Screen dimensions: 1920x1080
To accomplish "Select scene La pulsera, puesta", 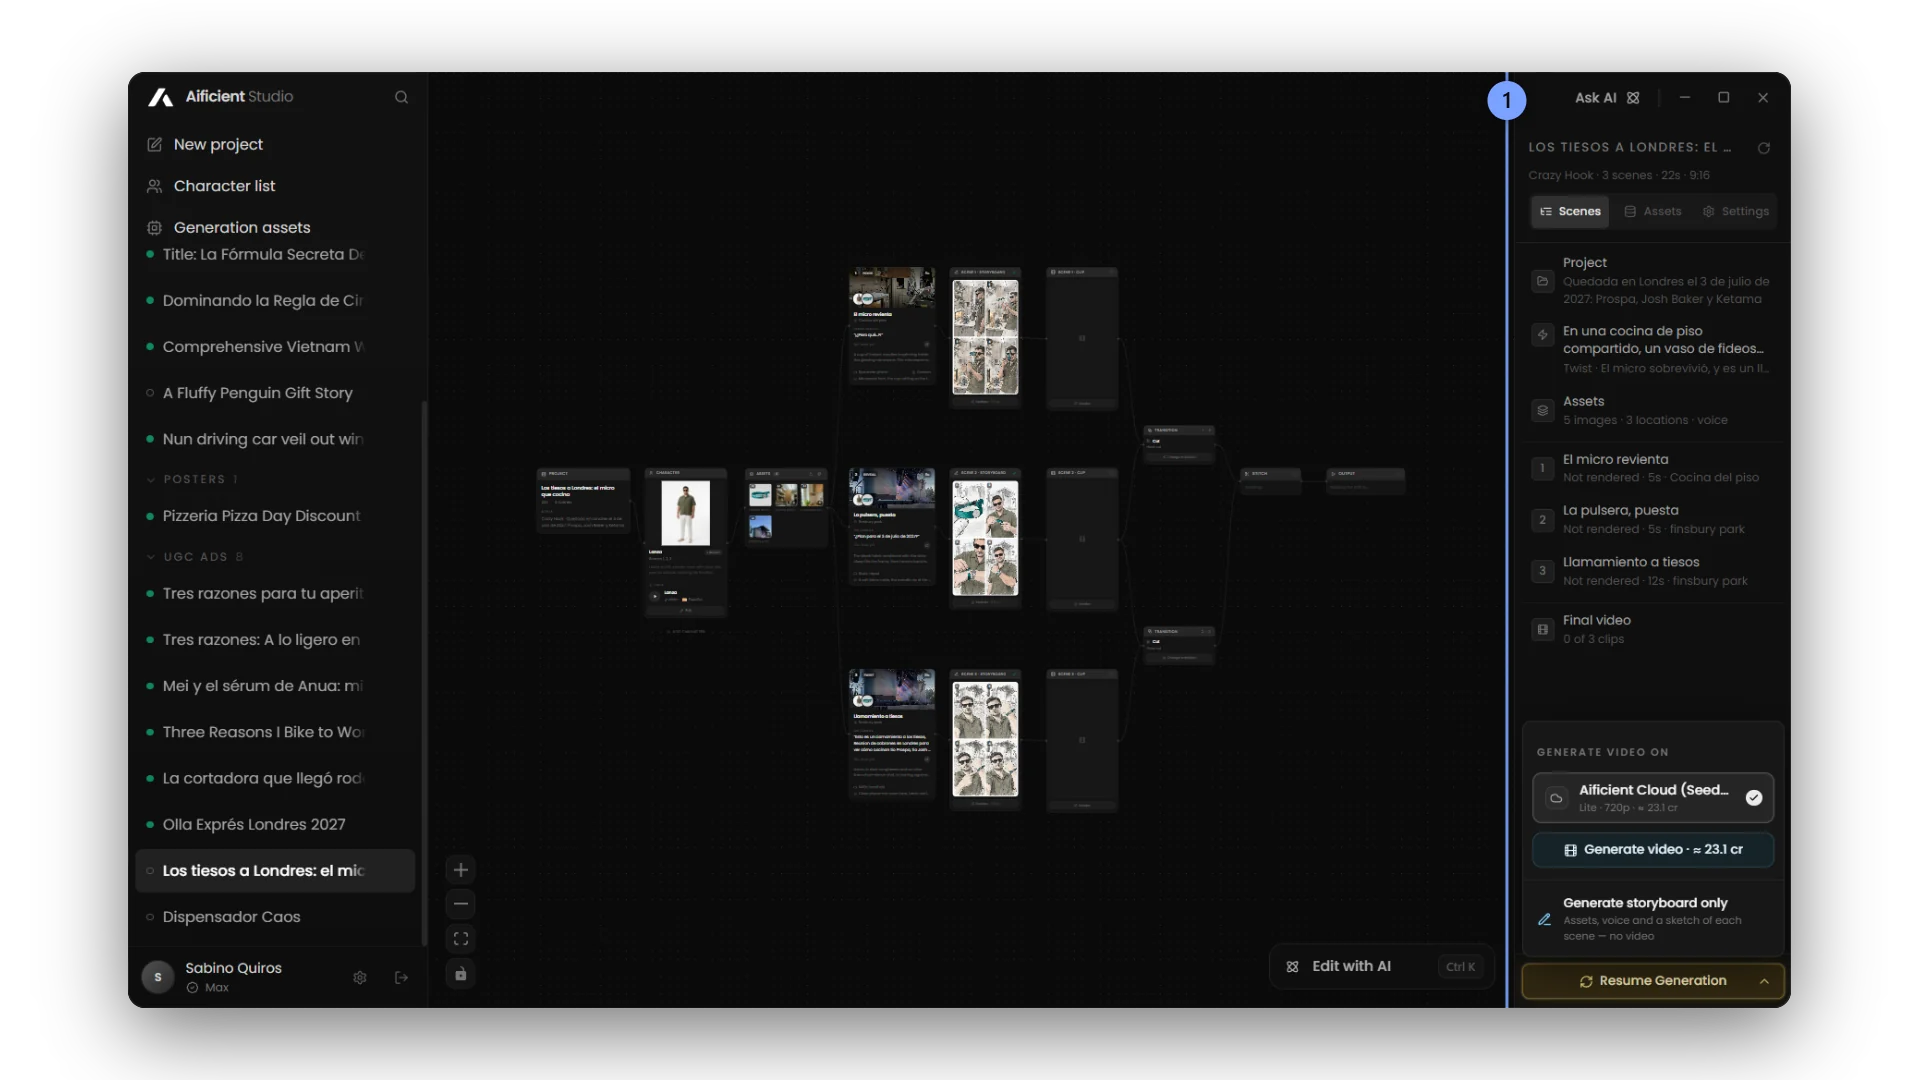I will pos(1654,519).
